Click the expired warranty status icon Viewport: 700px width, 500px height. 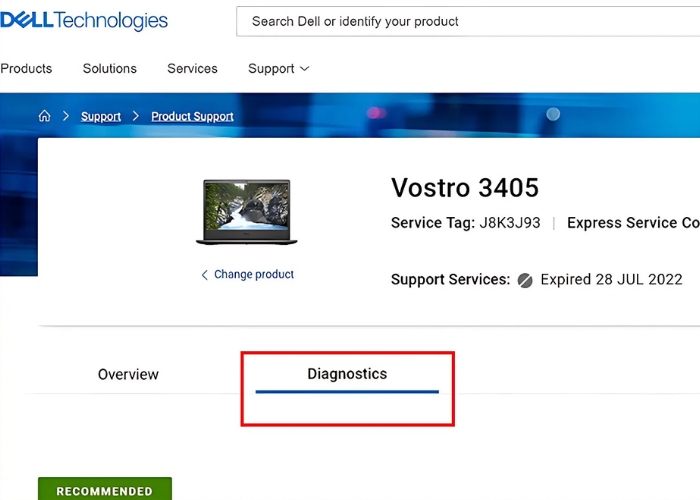click(525, 280)
